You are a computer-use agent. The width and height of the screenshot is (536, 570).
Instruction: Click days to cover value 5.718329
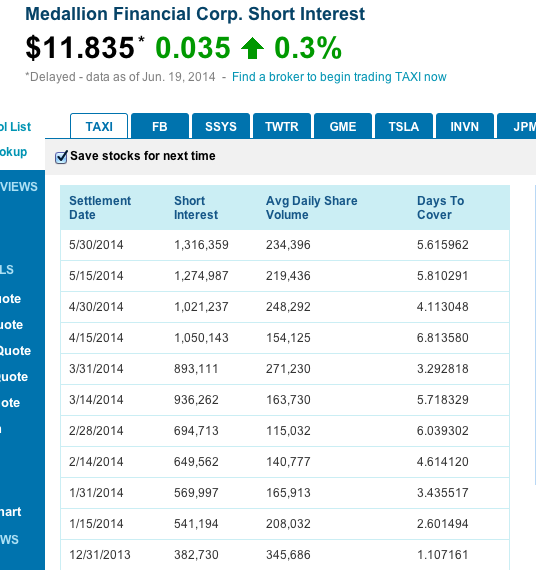tap(443, 400)
